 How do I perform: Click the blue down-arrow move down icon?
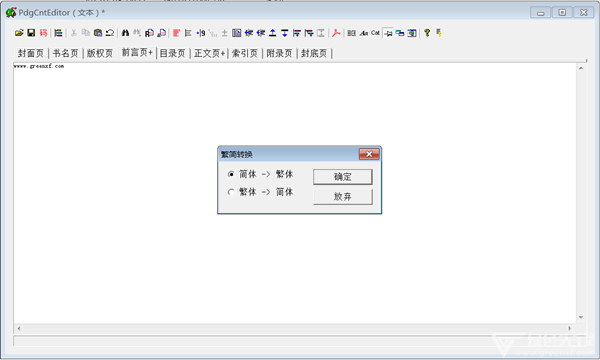(x=285, y=33)
